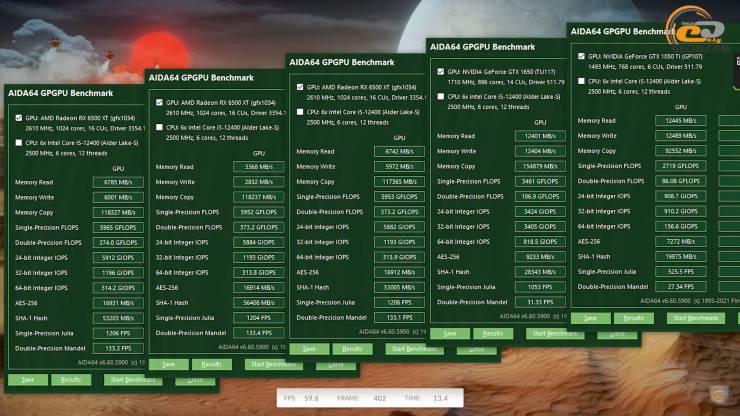Click Start Benchmark in GTX 1650 window
The image size is (740, 416).
[x=555, y=333]
